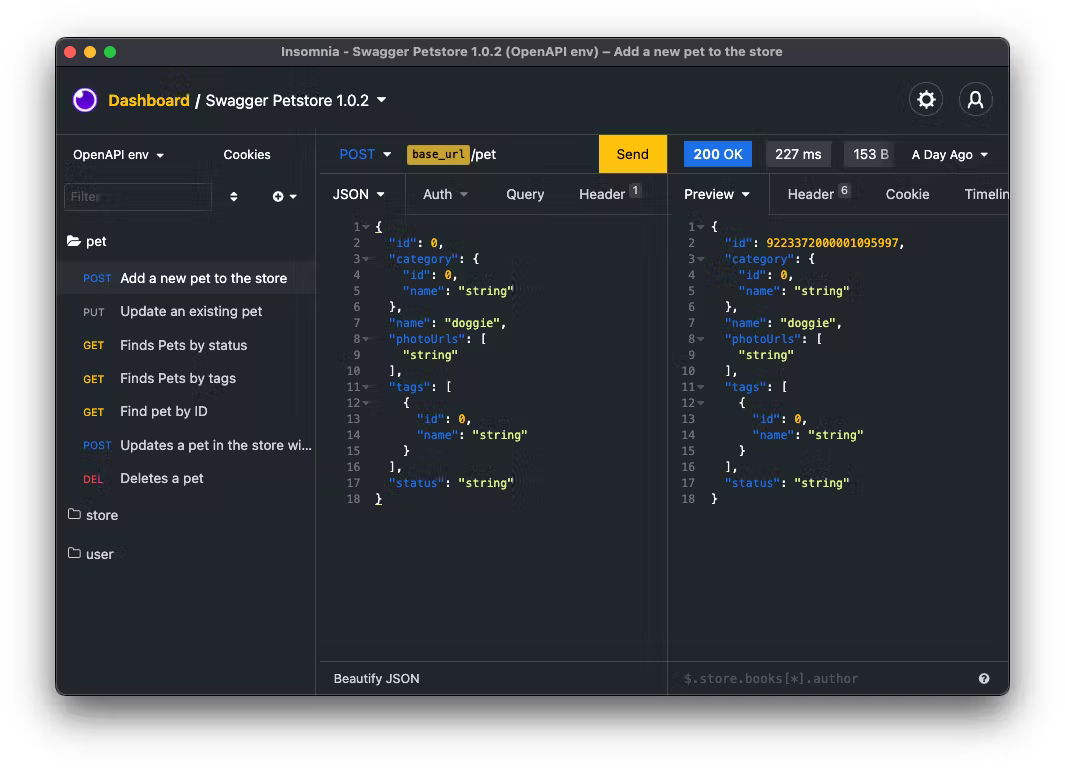Select Finds Pets by tags request
Viewport: 1065px width, 769px height.
tap(187, 378)
